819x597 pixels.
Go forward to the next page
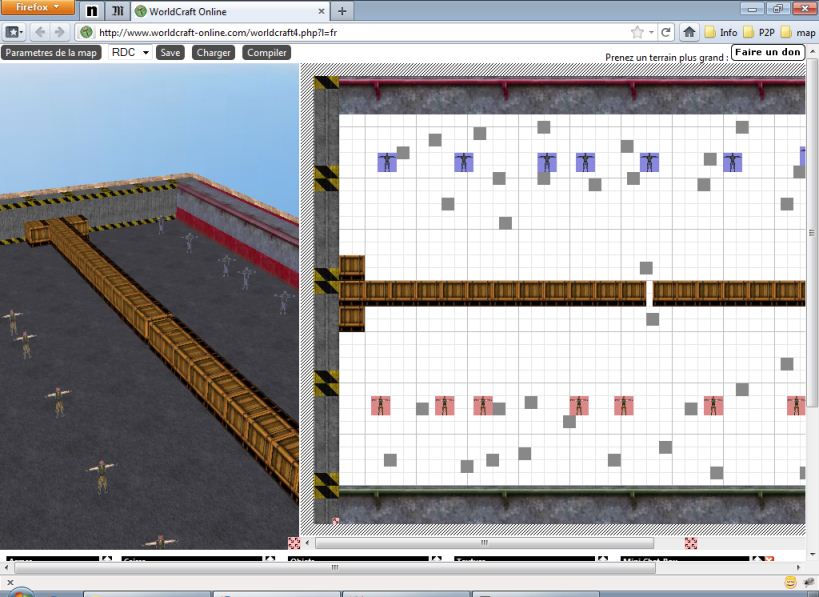click(x=59, y=32)
